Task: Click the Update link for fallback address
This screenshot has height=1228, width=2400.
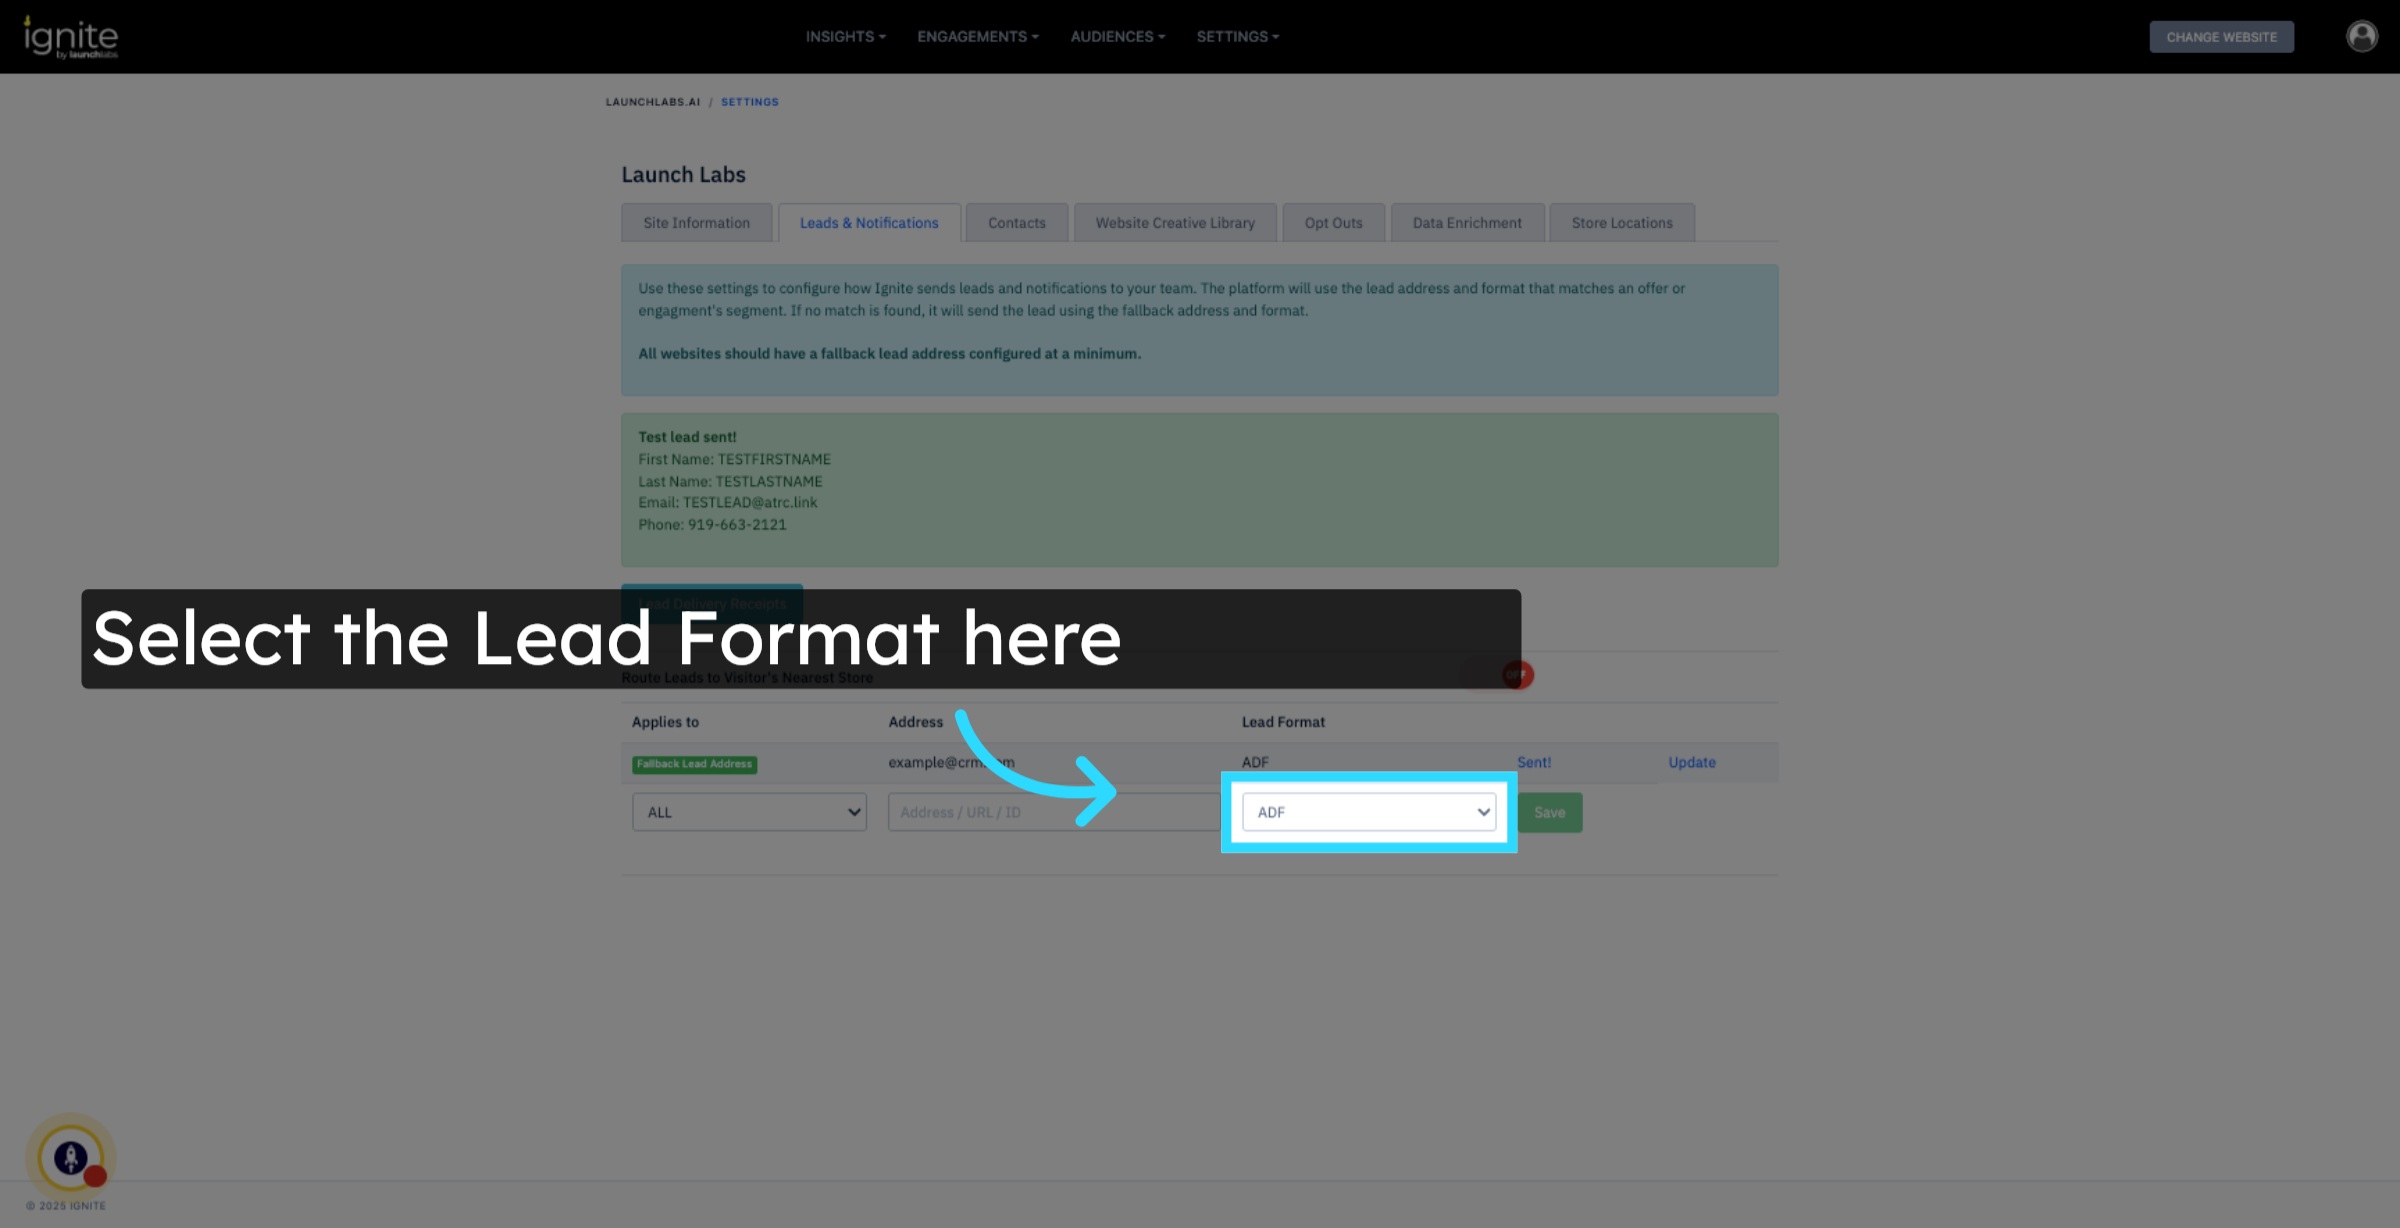Action: click(x=1691, y=762)
